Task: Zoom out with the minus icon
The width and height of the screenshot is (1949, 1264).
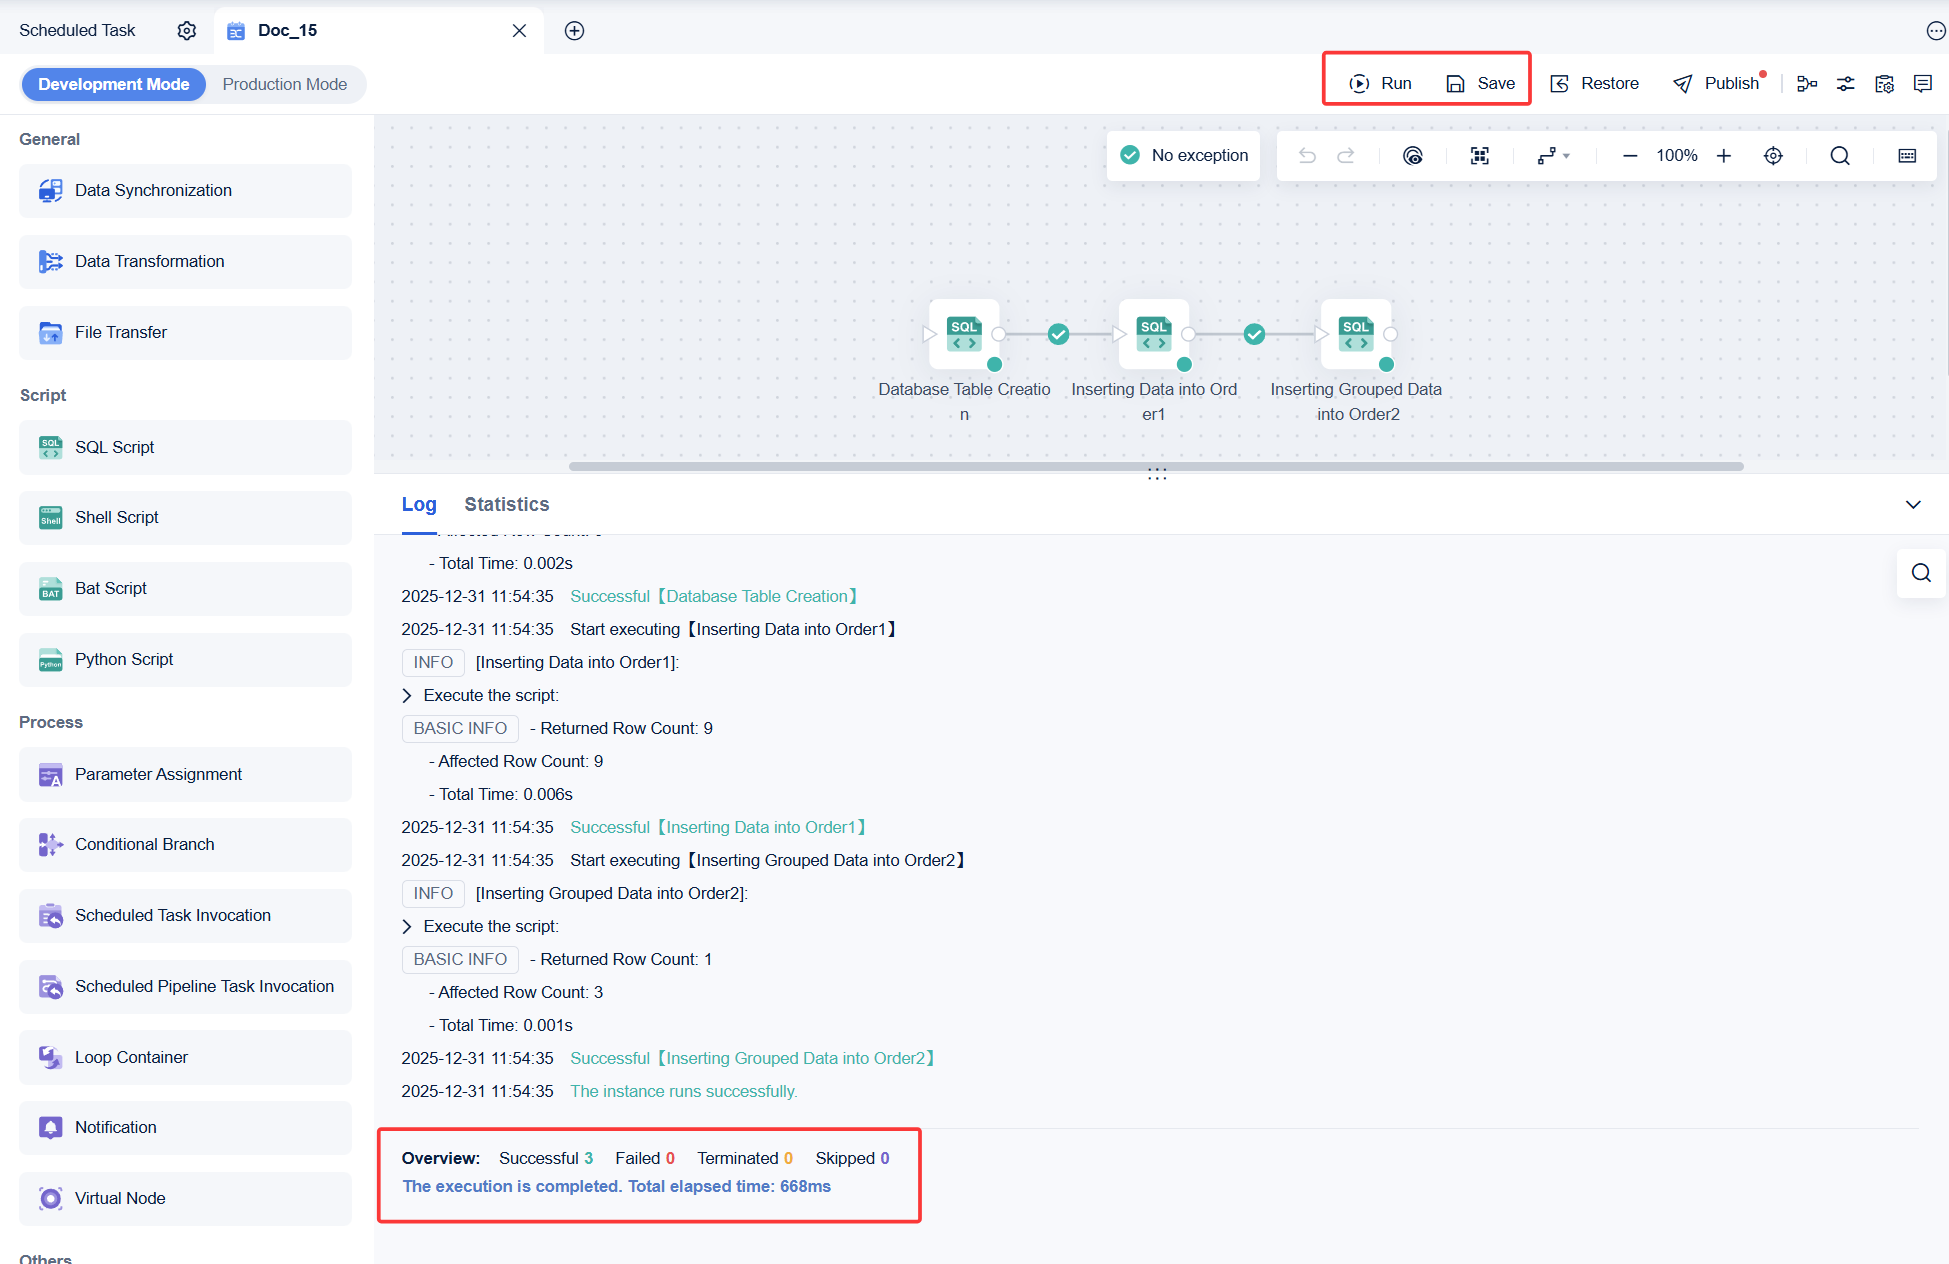Action: click(x=1630, y=155)
